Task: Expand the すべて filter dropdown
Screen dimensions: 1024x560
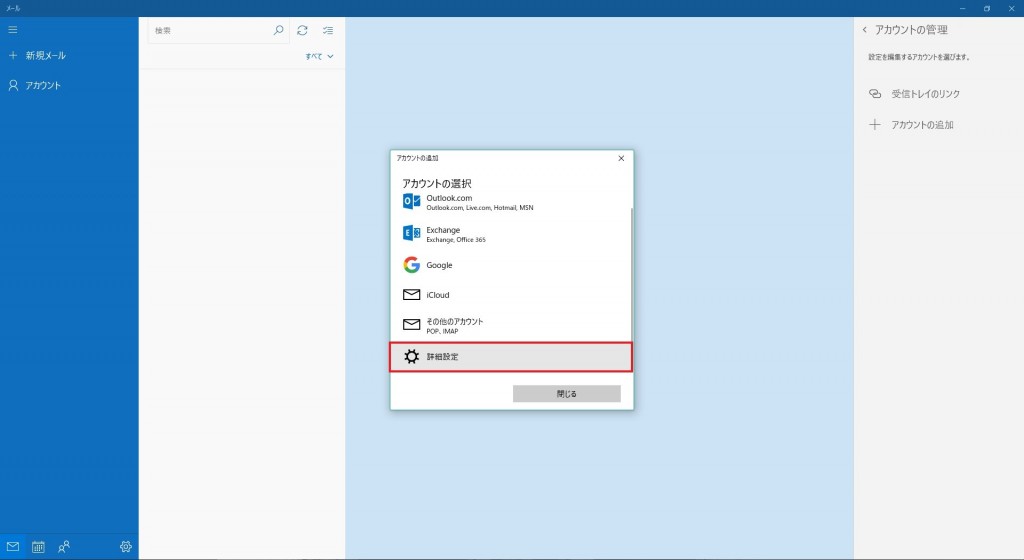Action: pyautogui.click(x=319, y=57)
